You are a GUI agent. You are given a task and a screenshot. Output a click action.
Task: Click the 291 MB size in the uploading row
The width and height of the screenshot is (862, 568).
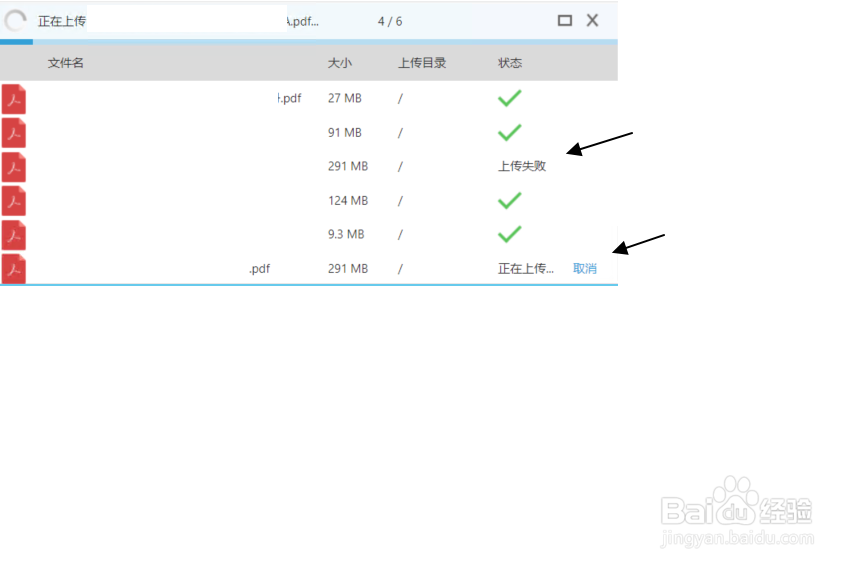[x=348, y=269]
